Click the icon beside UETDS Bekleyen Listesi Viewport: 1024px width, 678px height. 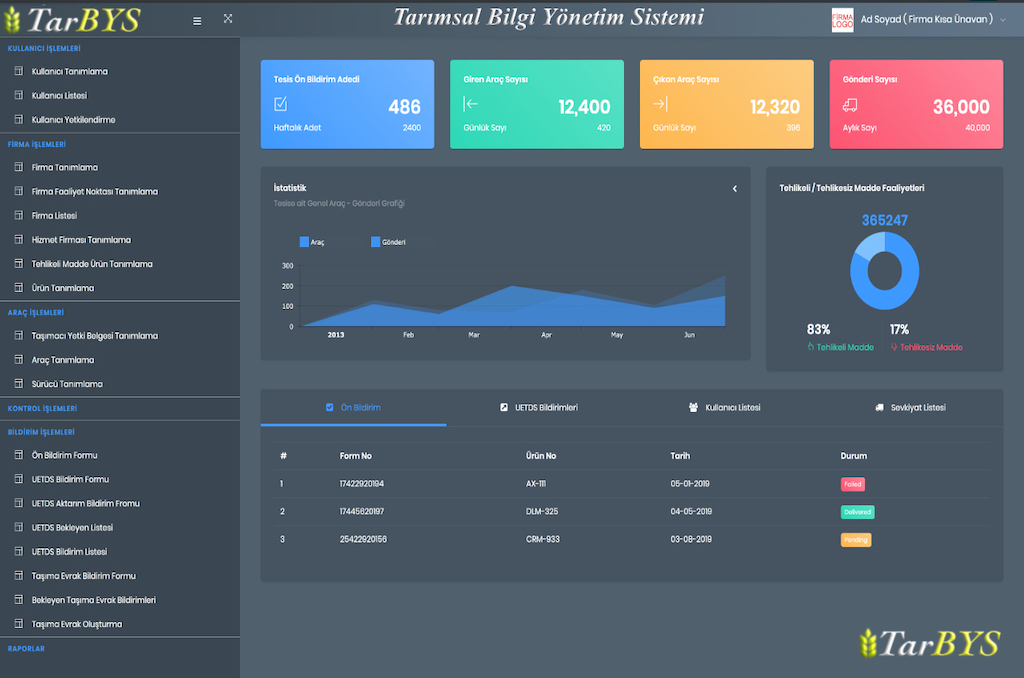(18, 528)
